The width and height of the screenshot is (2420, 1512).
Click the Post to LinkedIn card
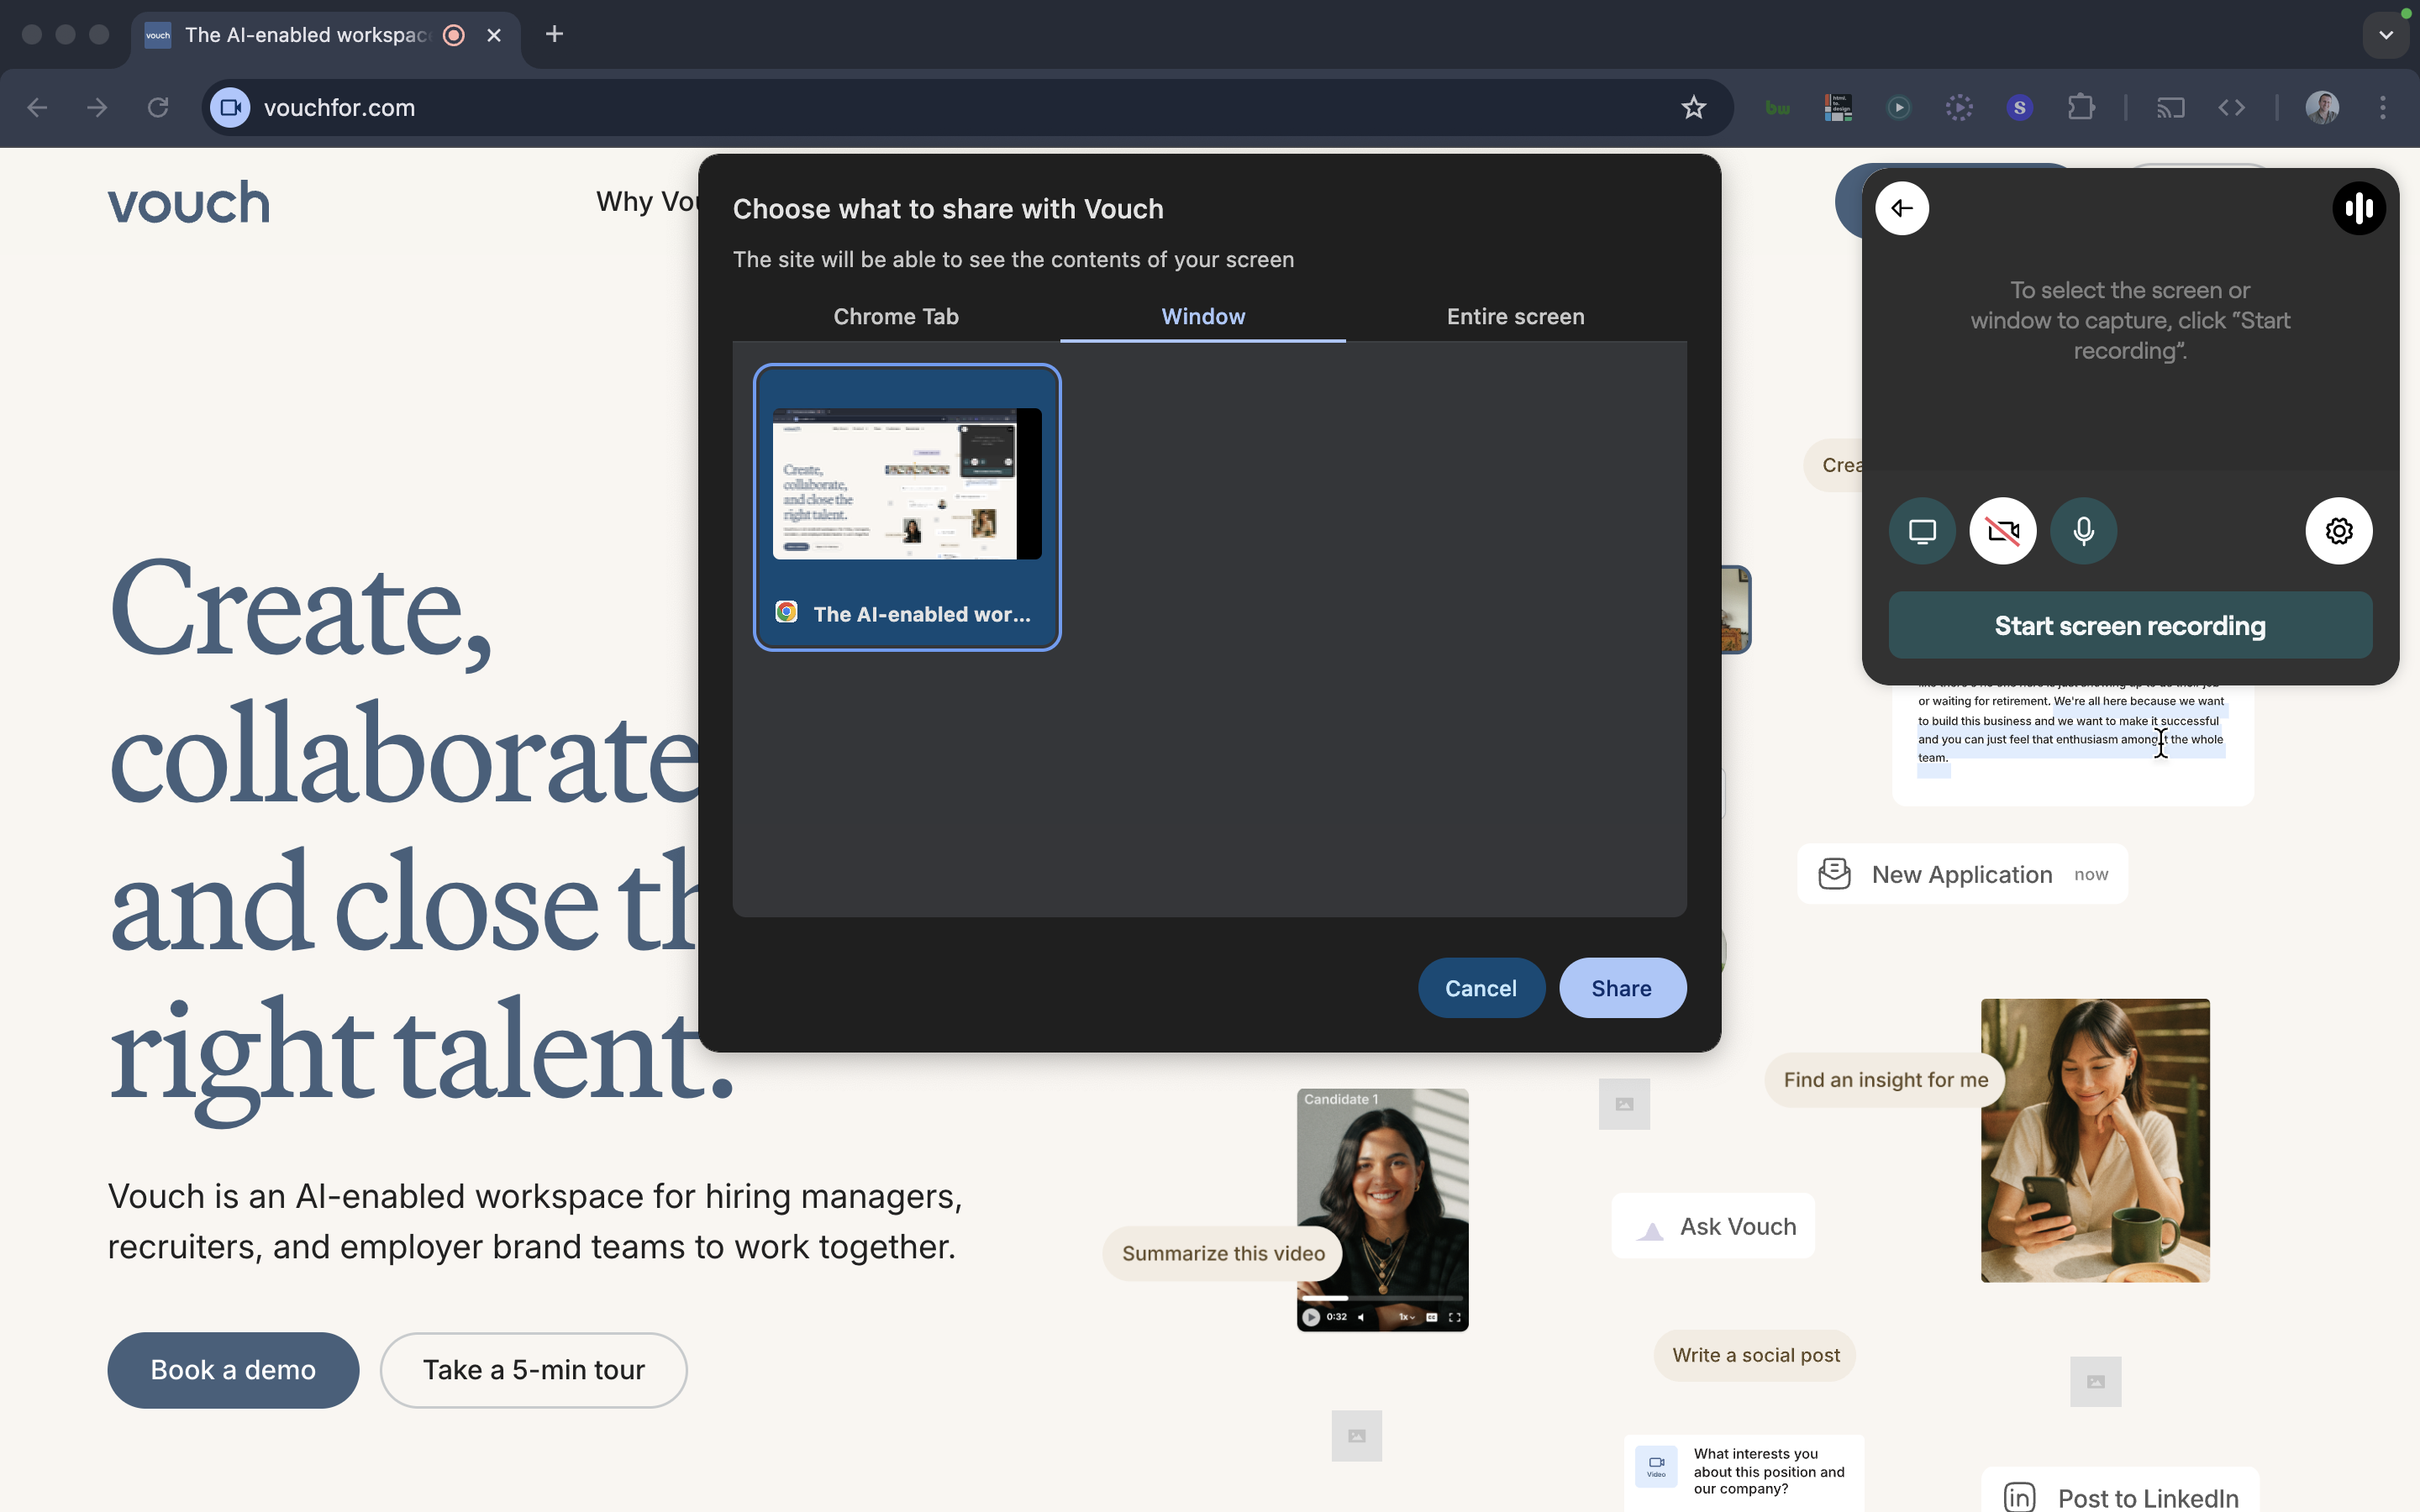(2121, 1491)
